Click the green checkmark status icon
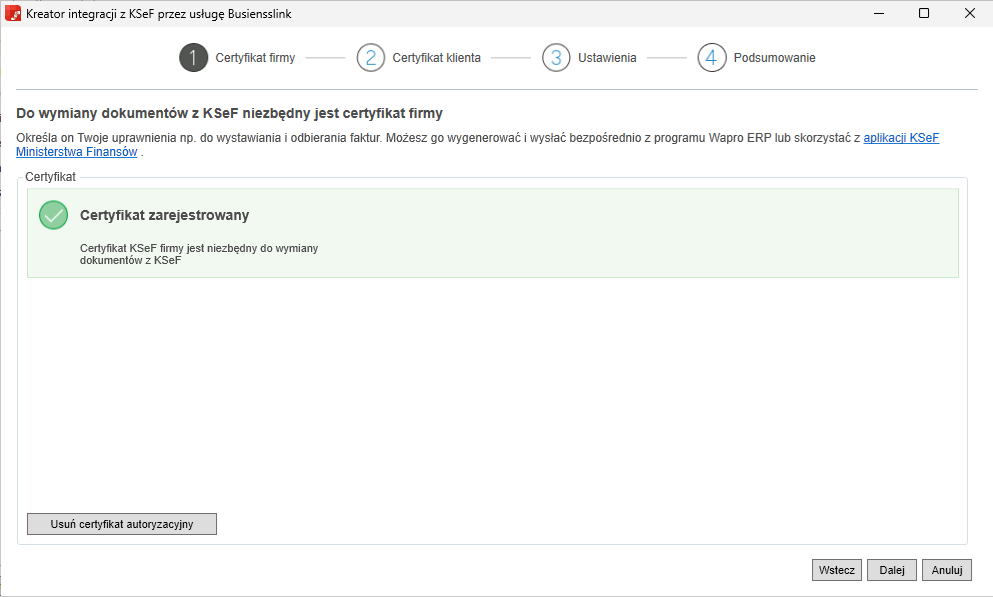This screenshot has height=597, width=993. (53, 215)
